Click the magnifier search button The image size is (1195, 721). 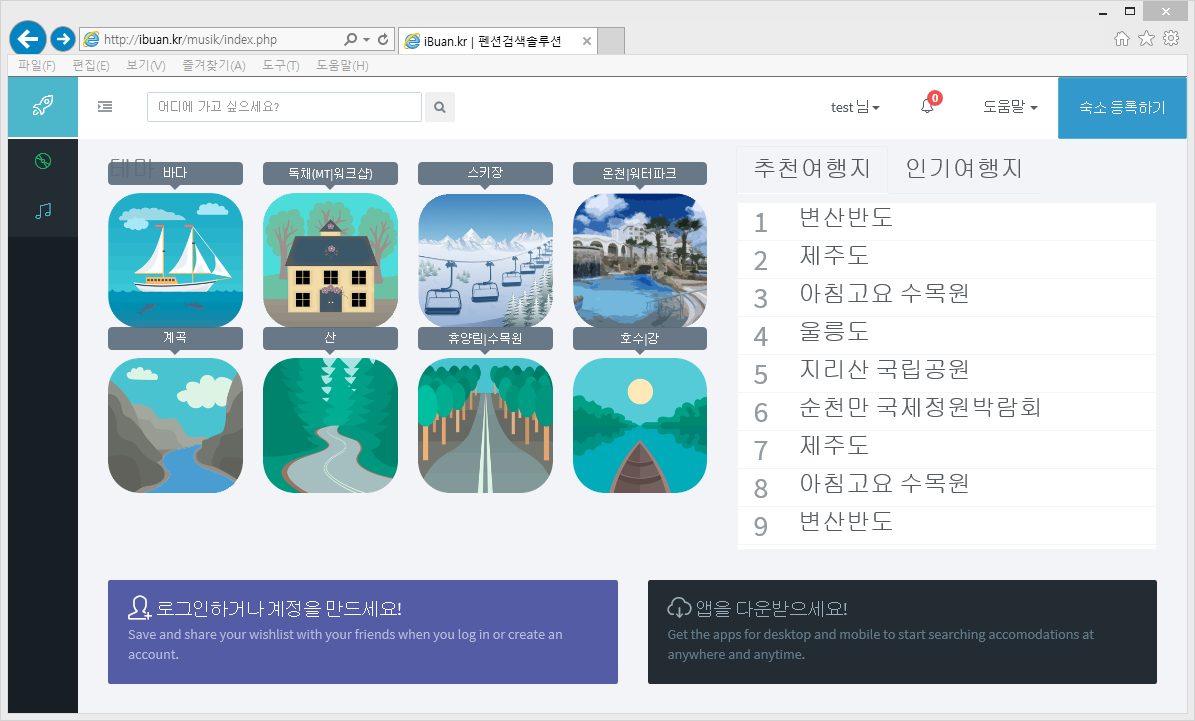pyautogui.click(x=440, y=107)
